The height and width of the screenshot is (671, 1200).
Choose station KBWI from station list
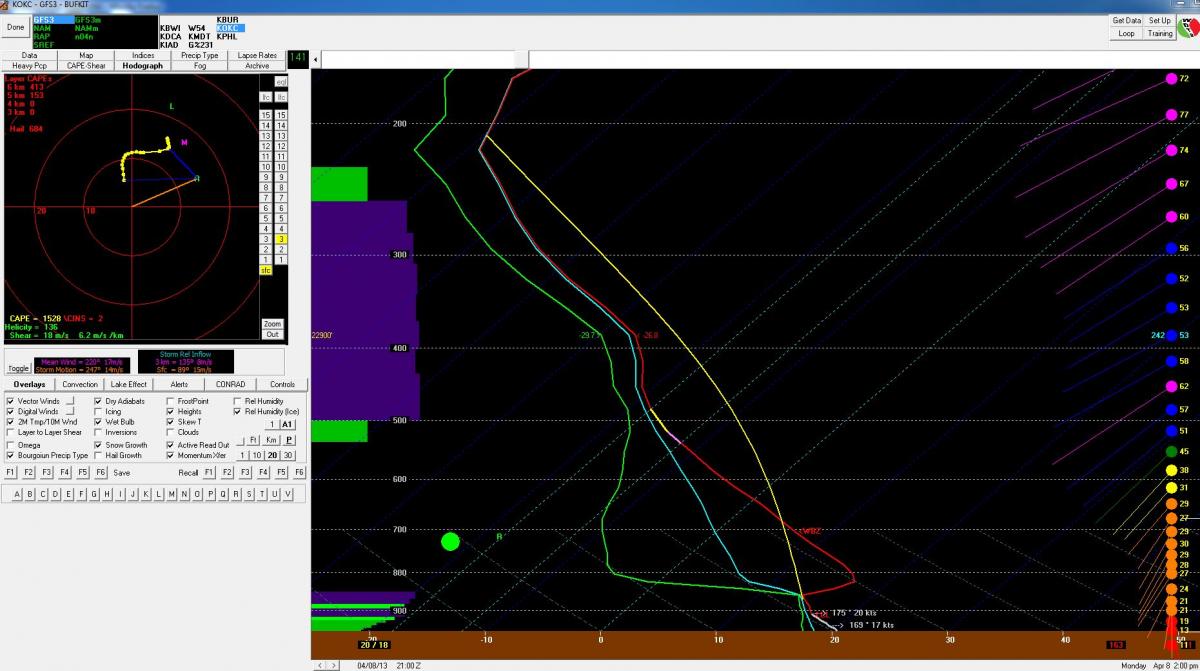pyautogui.click(x=171, y=28)
